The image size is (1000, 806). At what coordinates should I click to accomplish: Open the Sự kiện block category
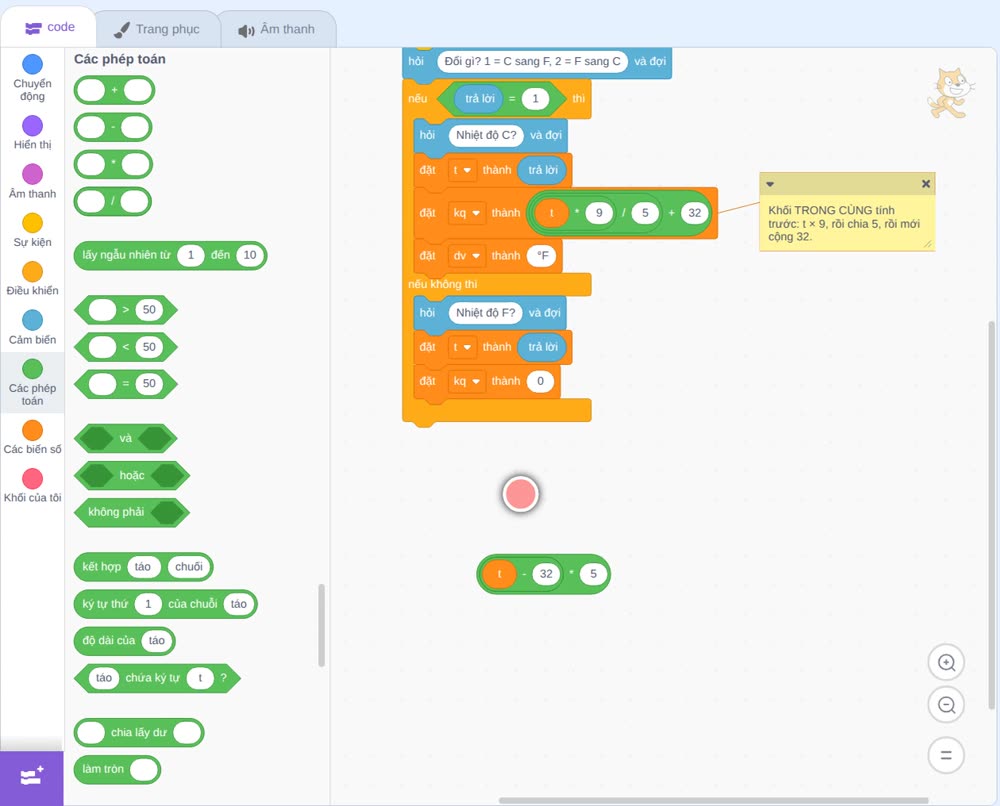[x=32, y=230]
